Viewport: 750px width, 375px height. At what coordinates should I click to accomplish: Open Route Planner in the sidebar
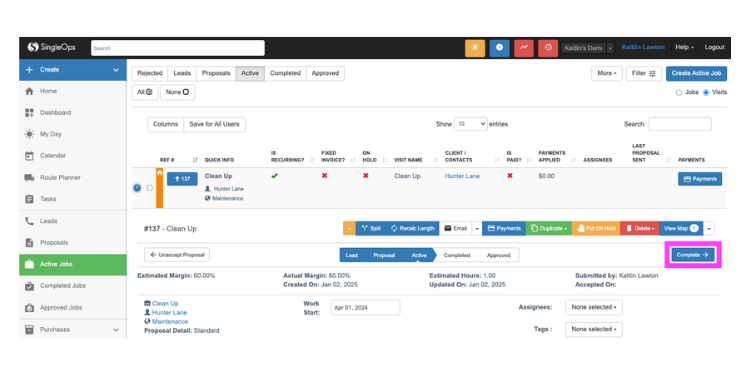tap(73, 177)
